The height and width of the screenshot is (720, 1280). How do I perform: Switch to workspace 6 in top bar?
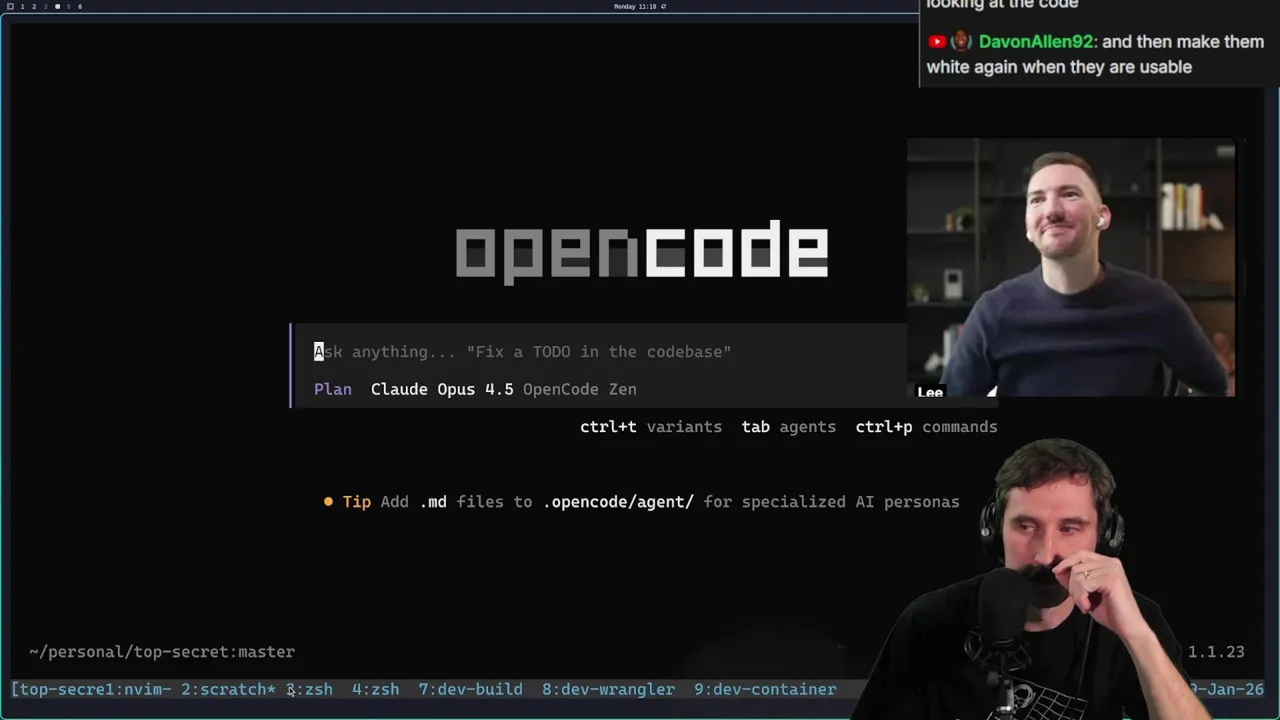(x=80, y=6)
